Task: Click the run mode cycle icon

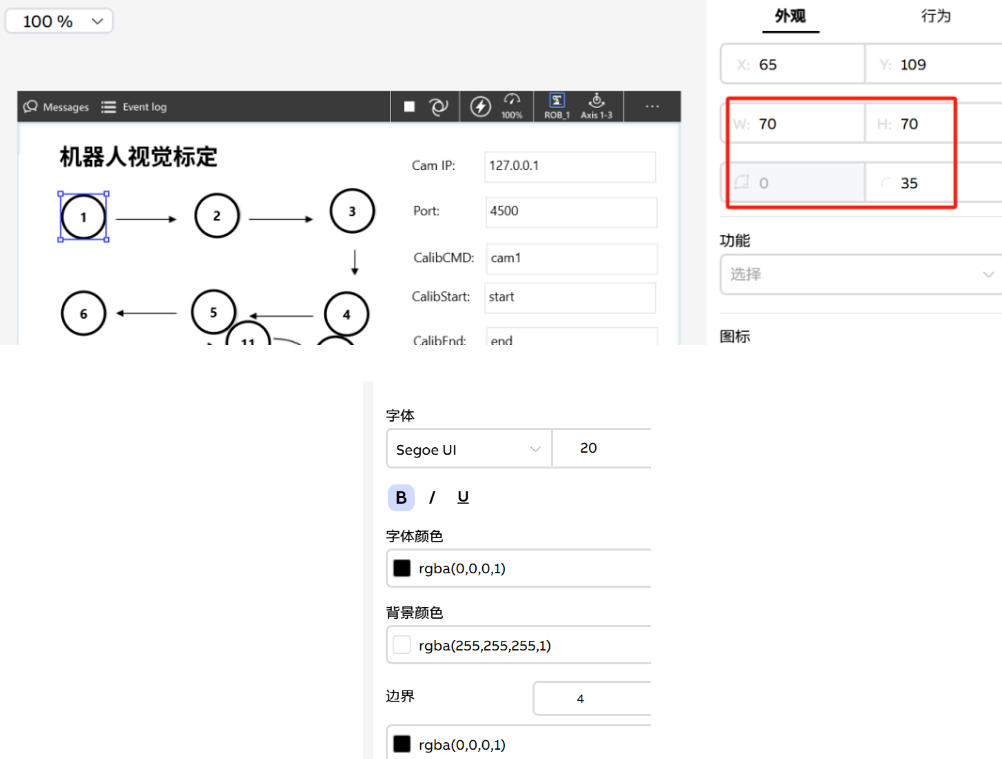Action: click(438, 107)
